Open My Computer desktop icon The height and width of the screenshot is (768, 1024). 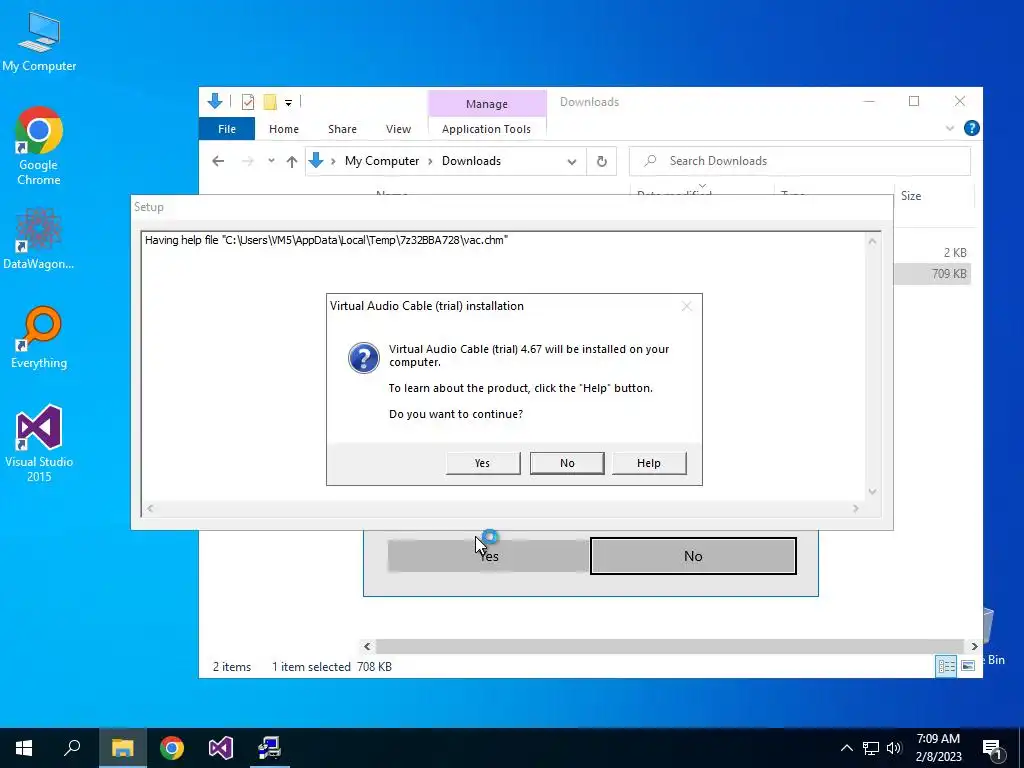(39, 42)
